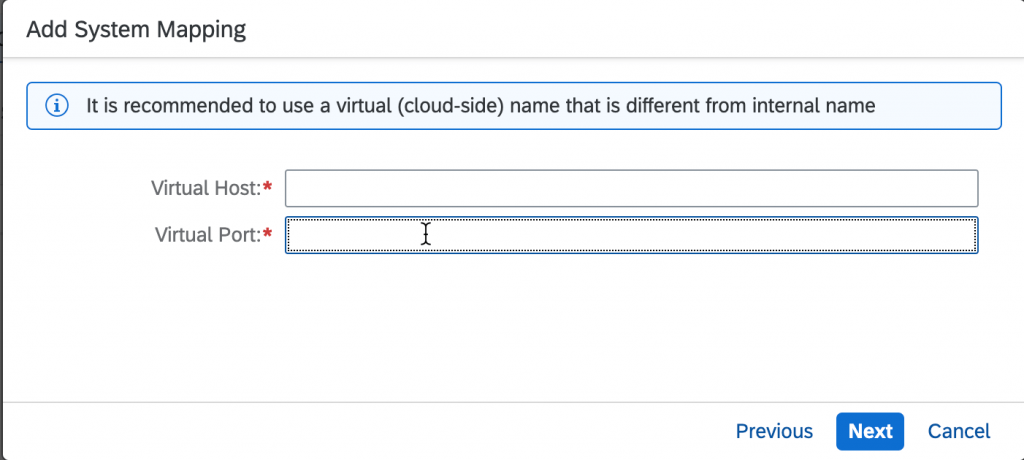
Task: Go back with the Previous button
Action: coord(774,431)
